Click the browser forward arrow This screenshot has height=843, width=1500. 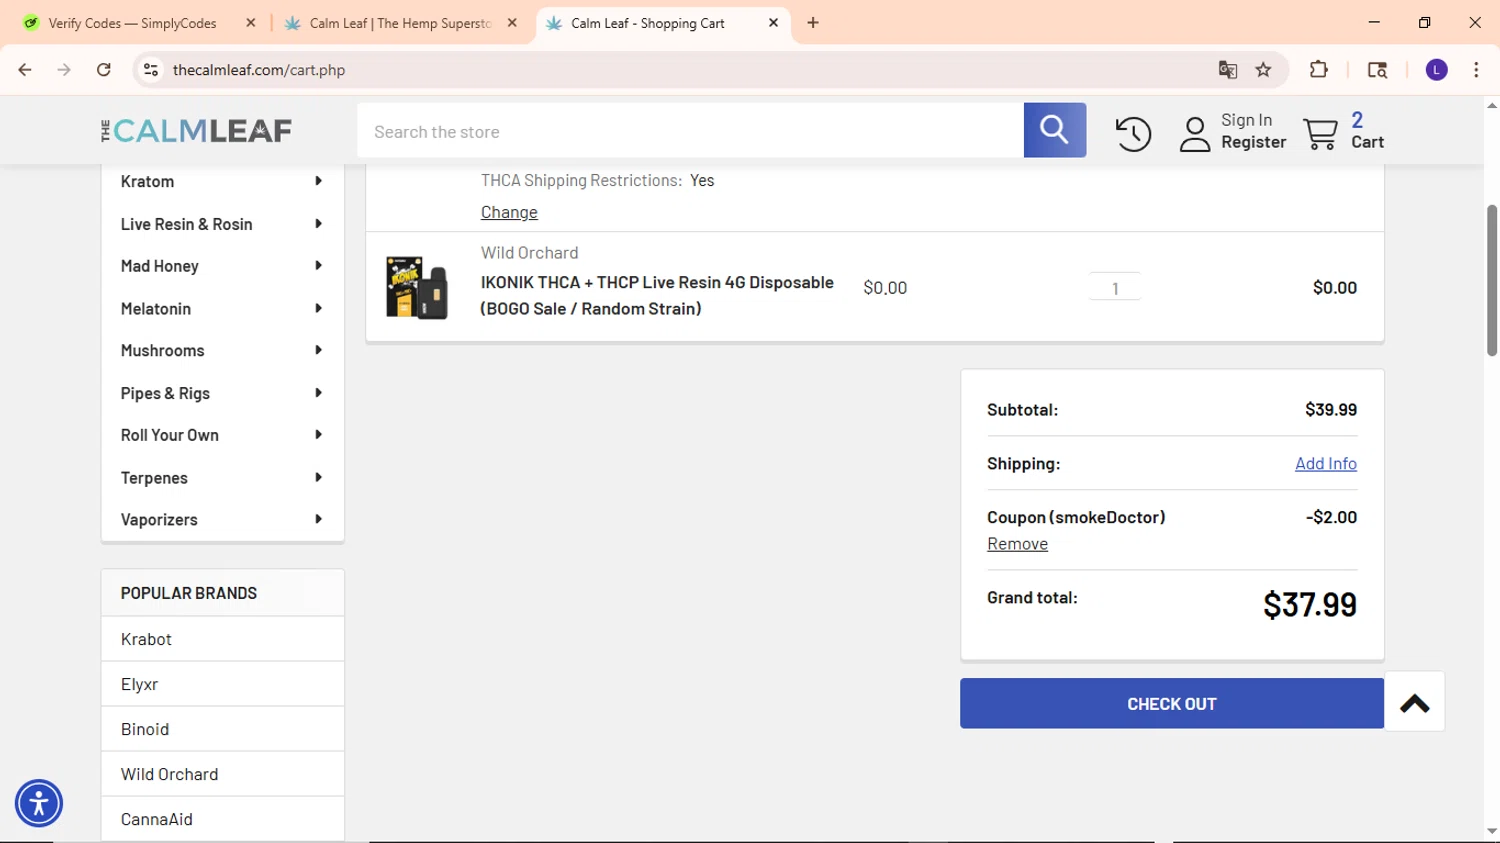(x=64, y=70)
